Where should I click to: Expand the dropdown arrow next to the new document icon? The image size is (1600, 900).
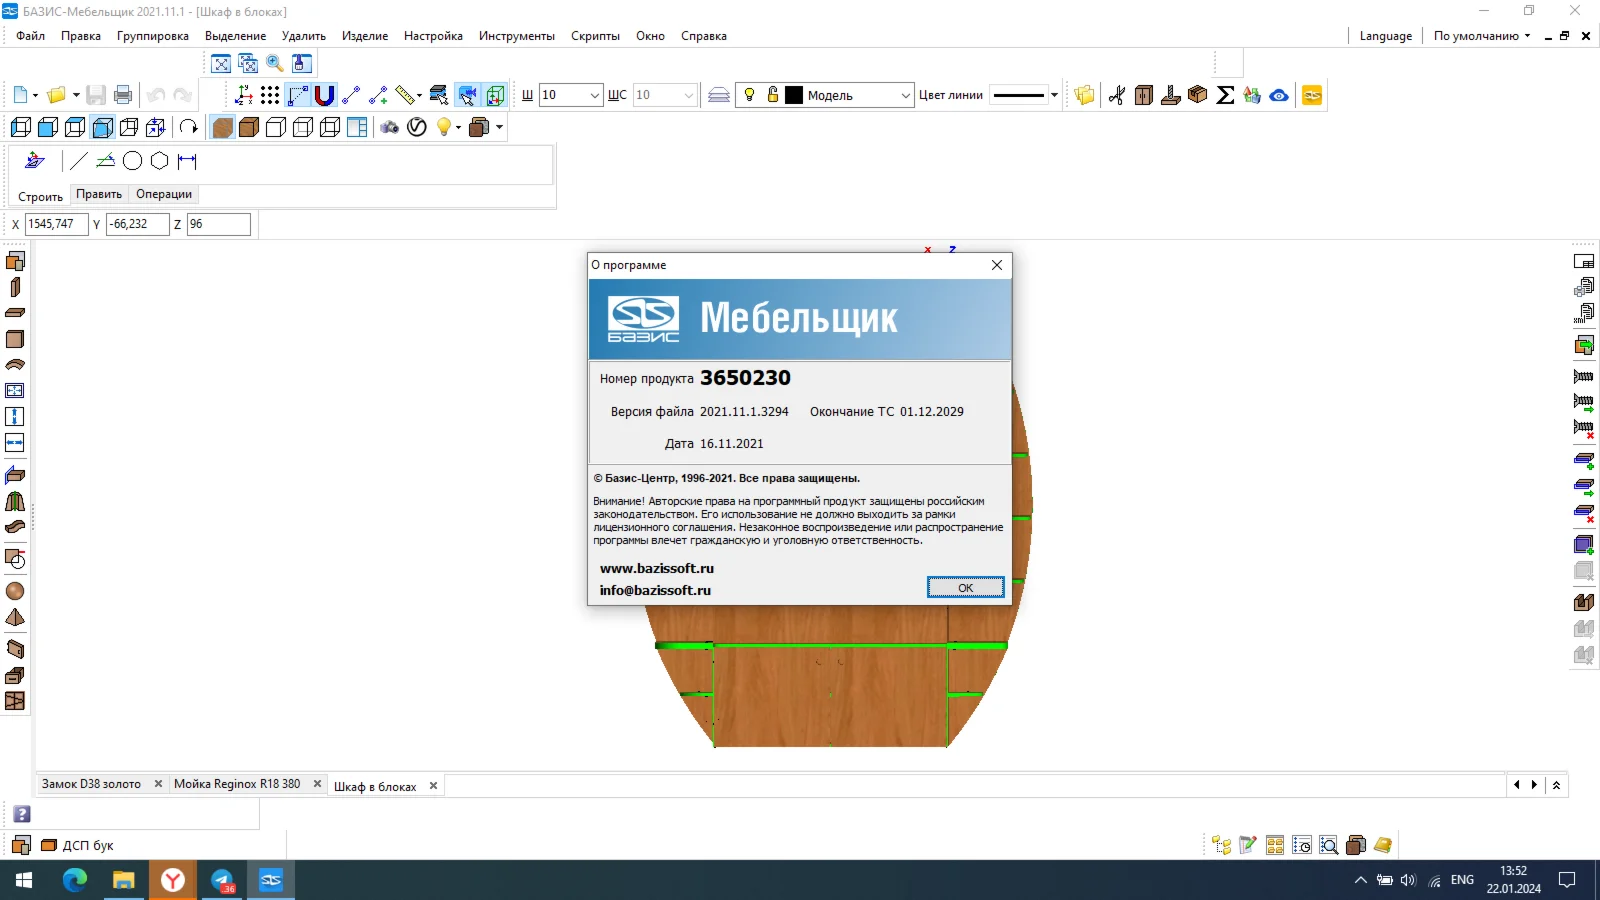click(35, 95)
